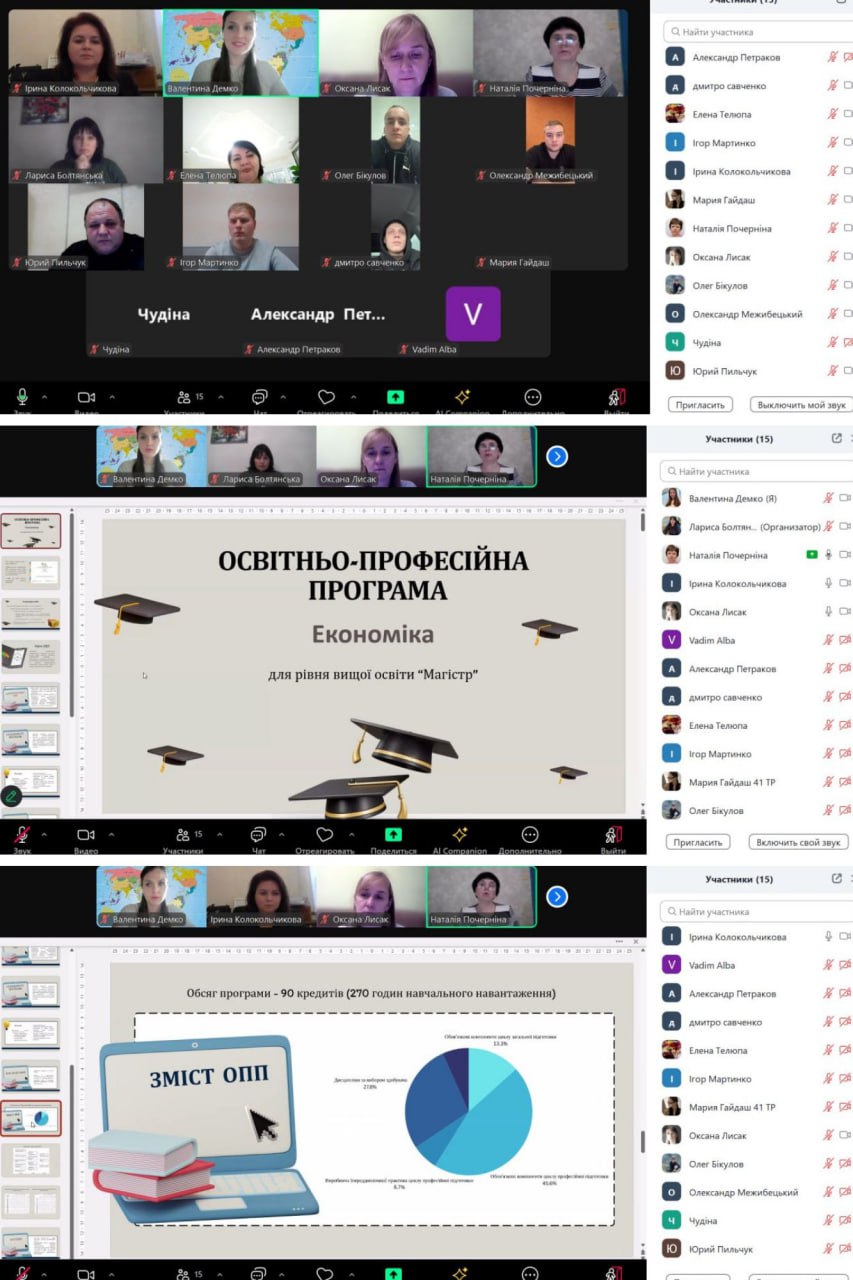Image resolution: width=853 pixels, height=1280 pixels.
Task: Click blue next-videos arrow above the Економіка slide
Action: [x=557, y=456]
